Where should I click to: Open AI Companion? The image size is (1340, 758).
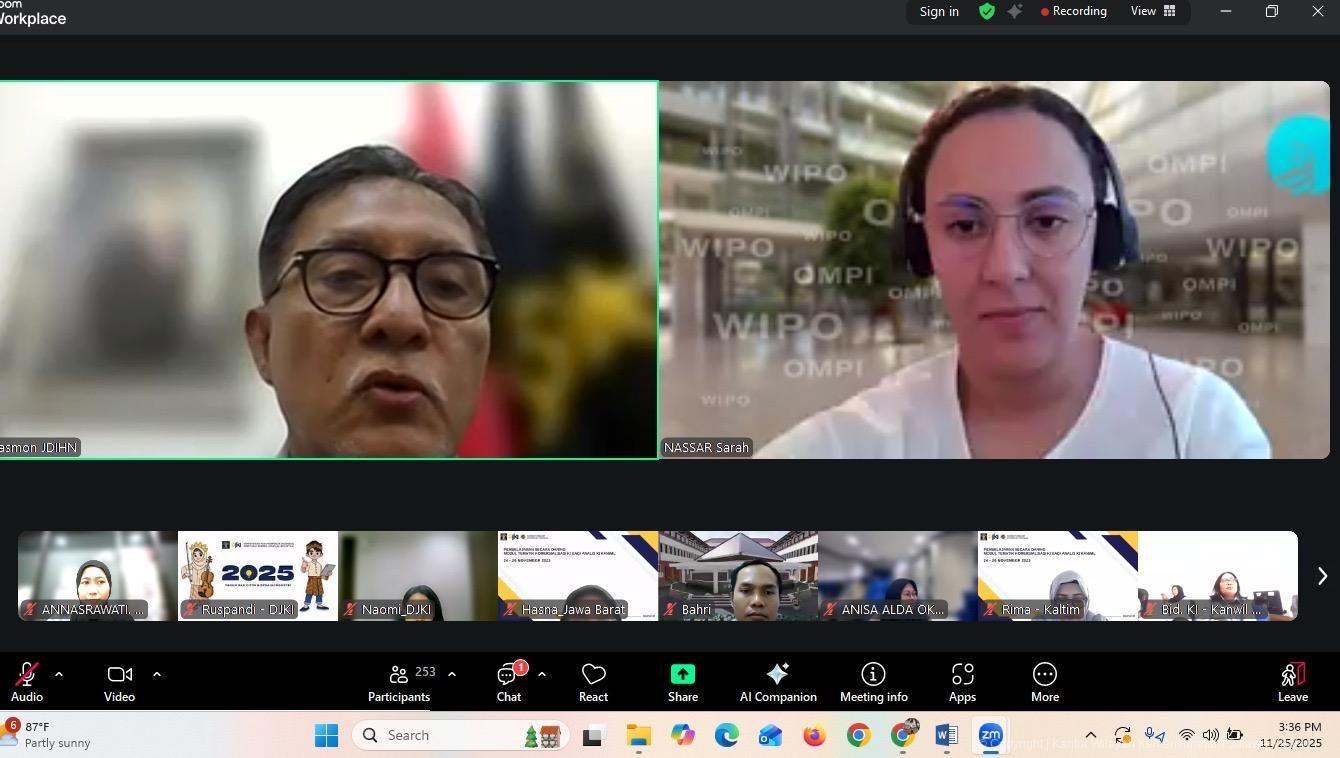778,682
